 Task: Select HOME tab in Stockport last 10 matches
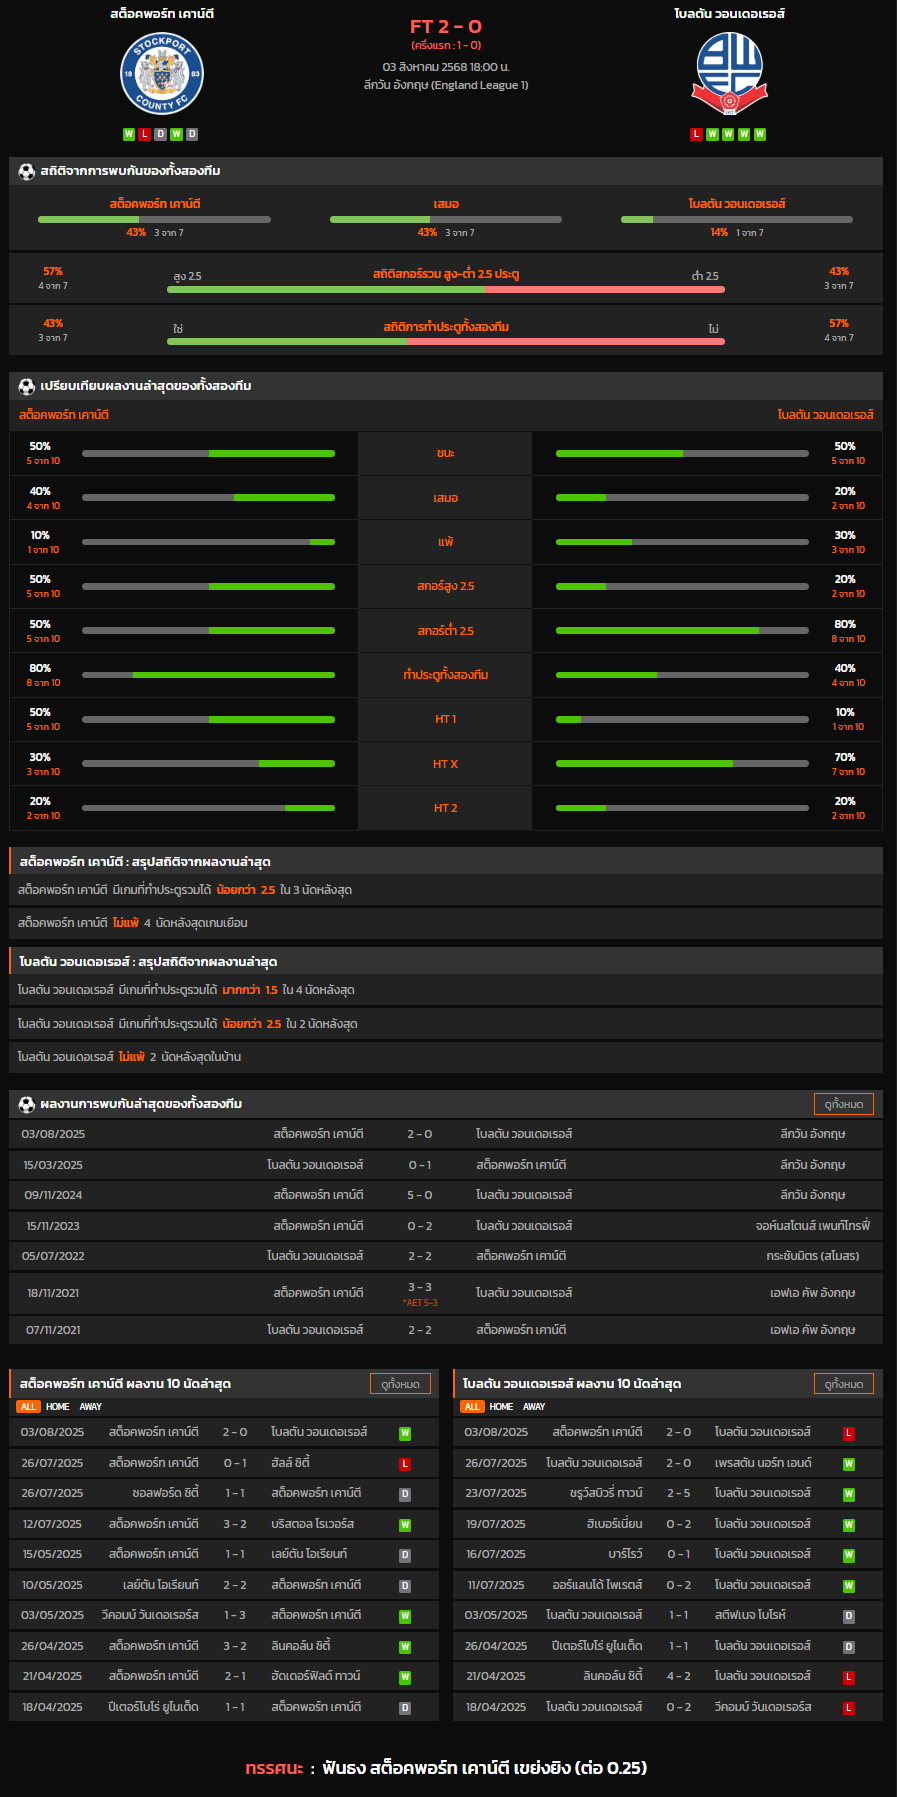point(58,1407)
